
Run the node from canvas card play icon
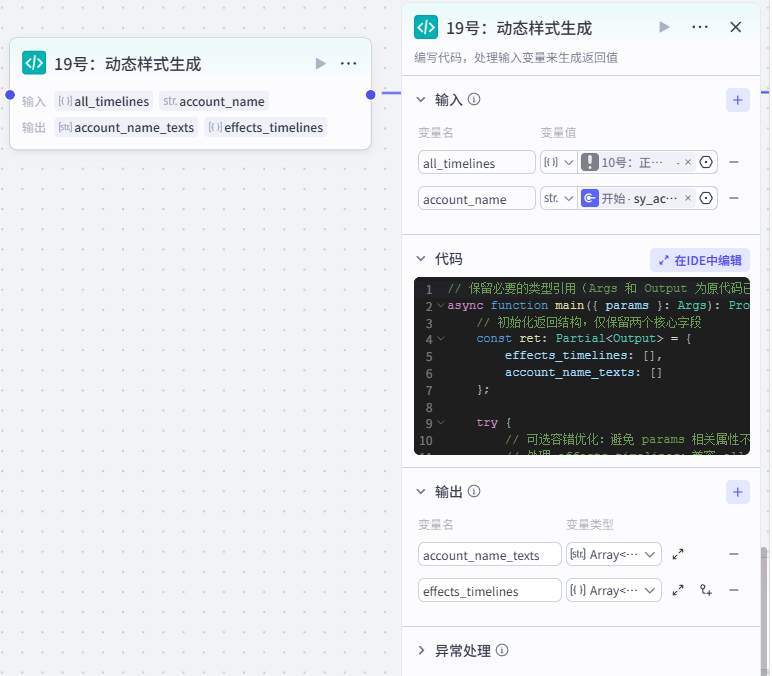coord(321,64)
